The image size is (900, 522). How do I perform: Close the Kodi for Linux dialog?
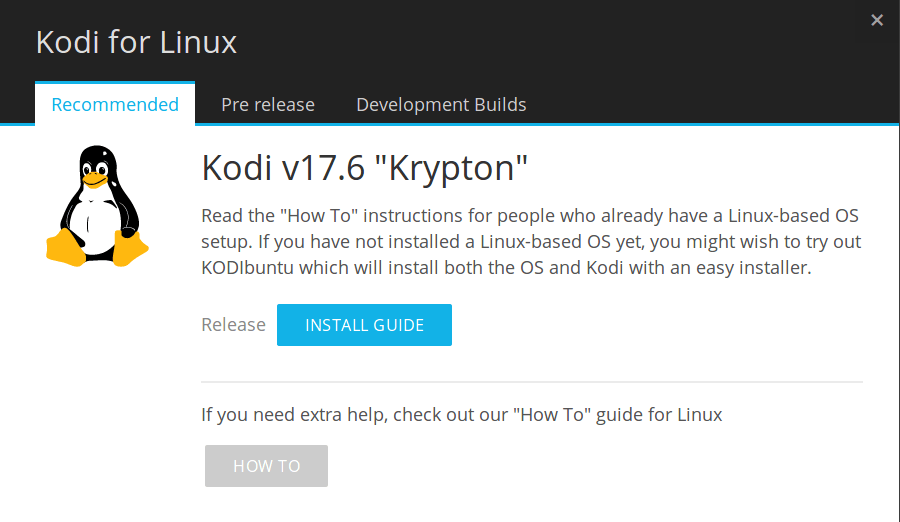tap(877, 20)
